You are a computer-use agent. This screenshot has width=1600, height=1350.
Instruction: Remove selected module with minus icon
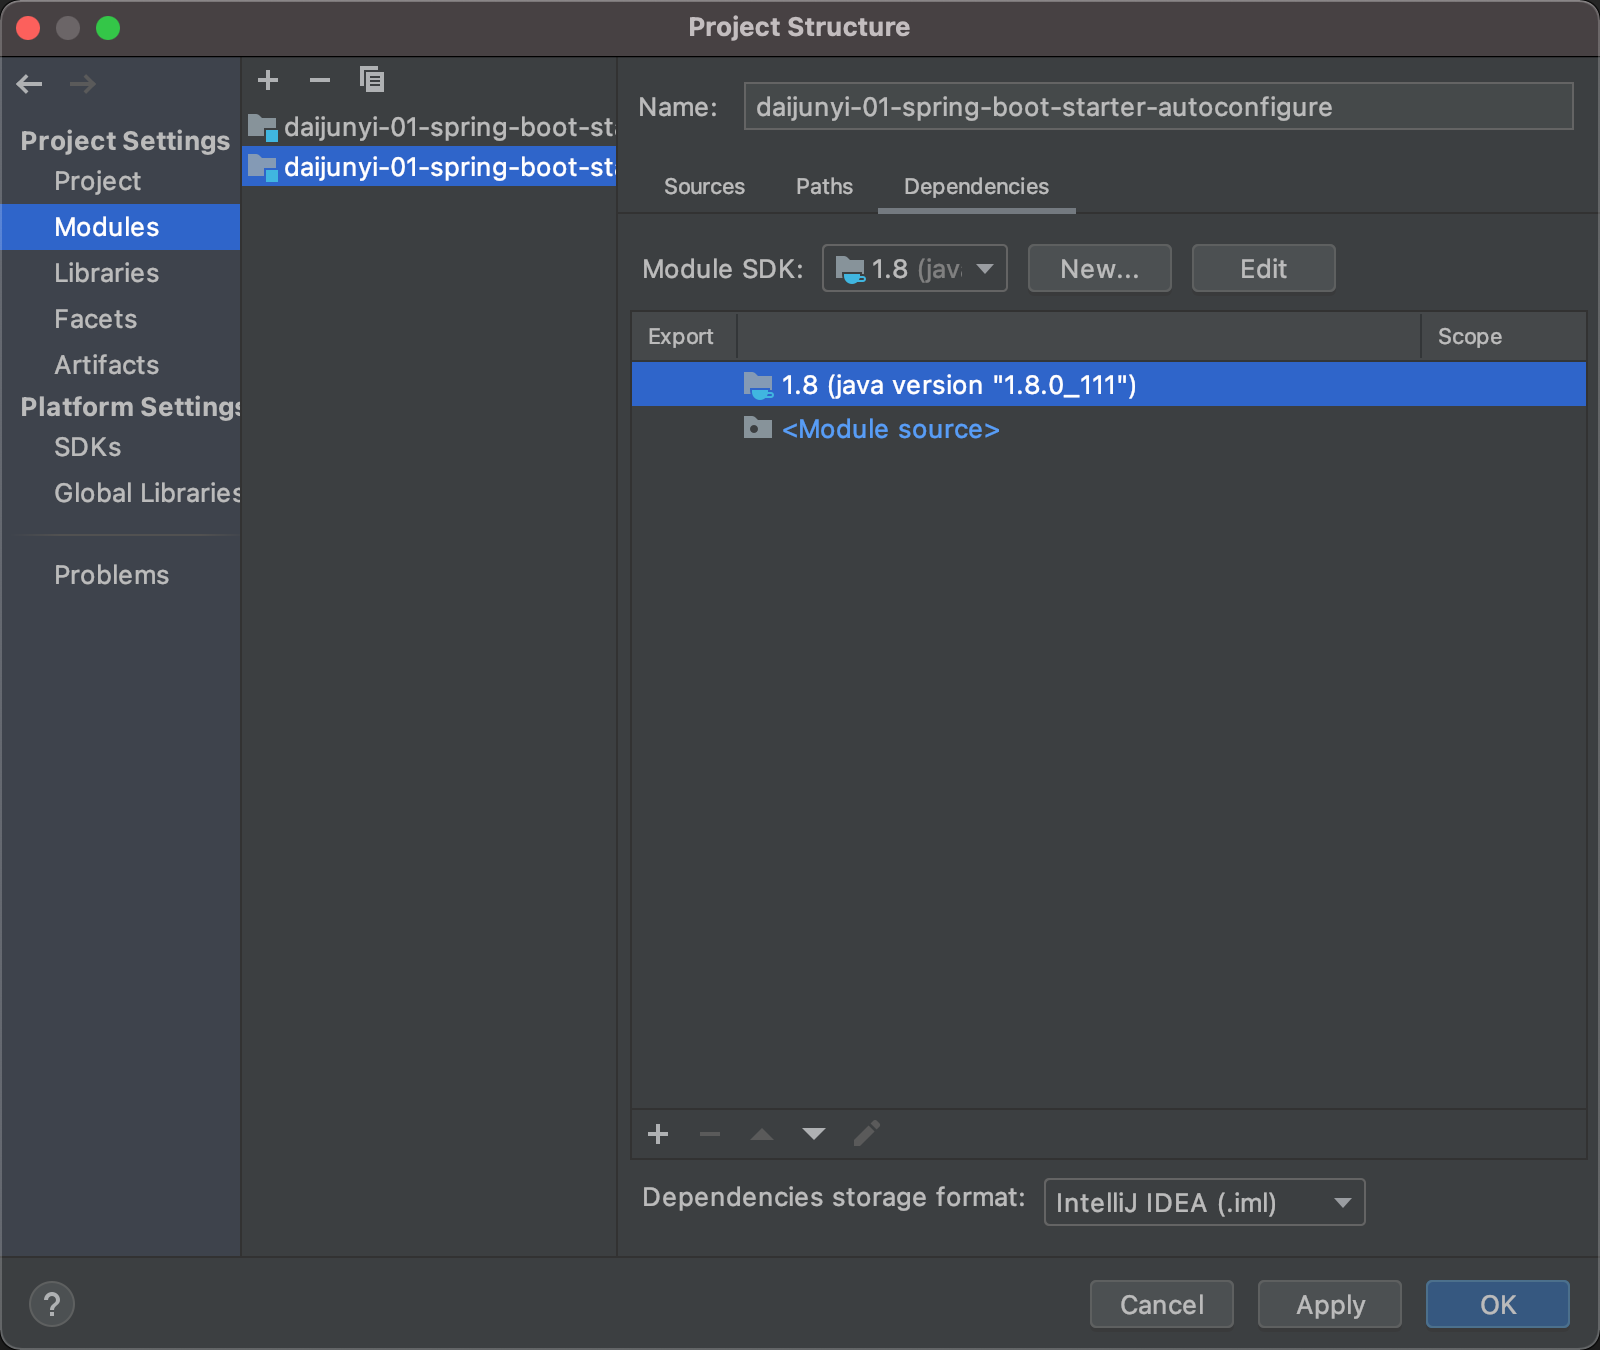click(x=320, y=80)
